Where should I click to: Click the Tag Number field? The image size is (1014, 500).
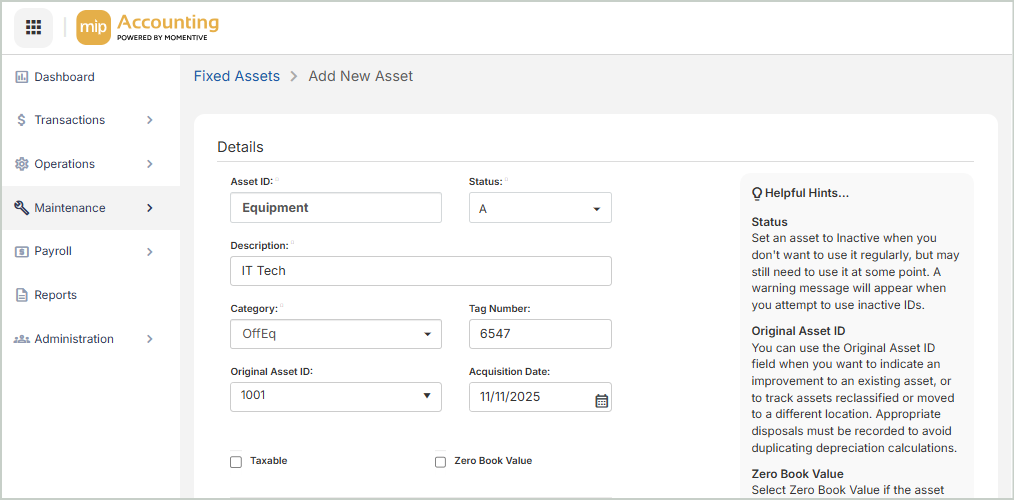tap(540, 334)
